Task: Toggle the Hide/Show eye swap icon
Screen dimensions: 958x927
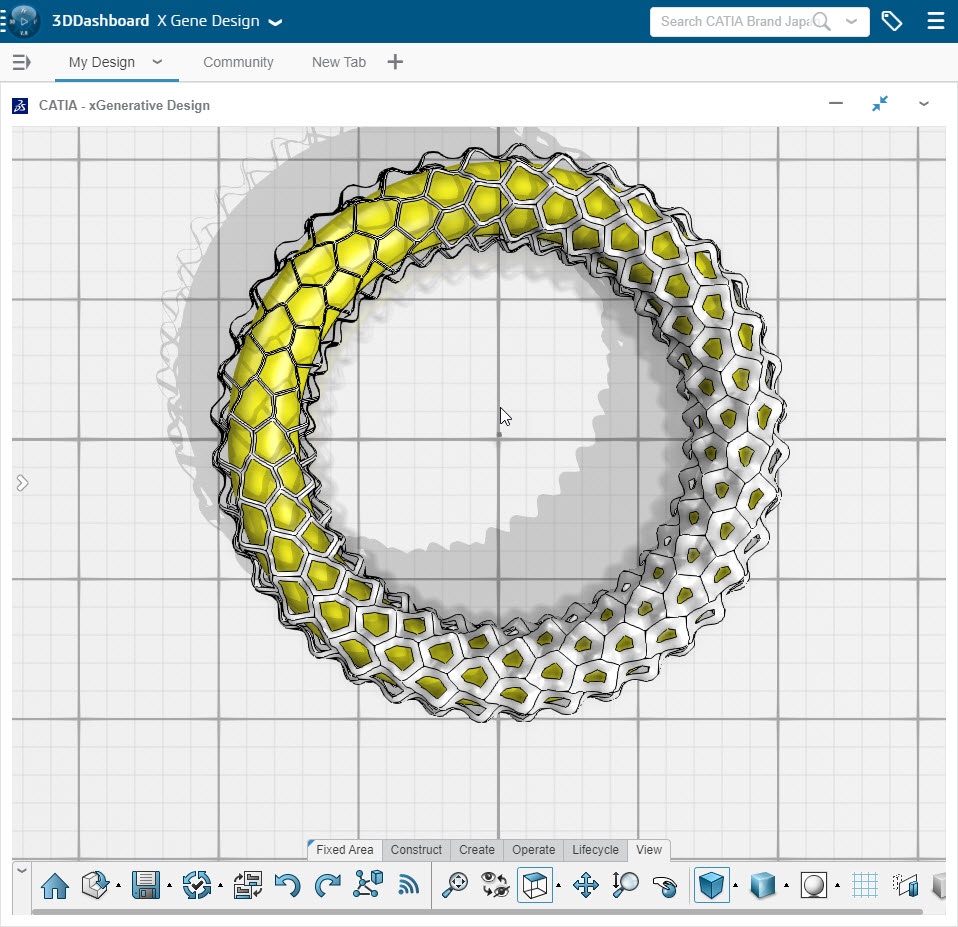Action: [x=495, y=885]
